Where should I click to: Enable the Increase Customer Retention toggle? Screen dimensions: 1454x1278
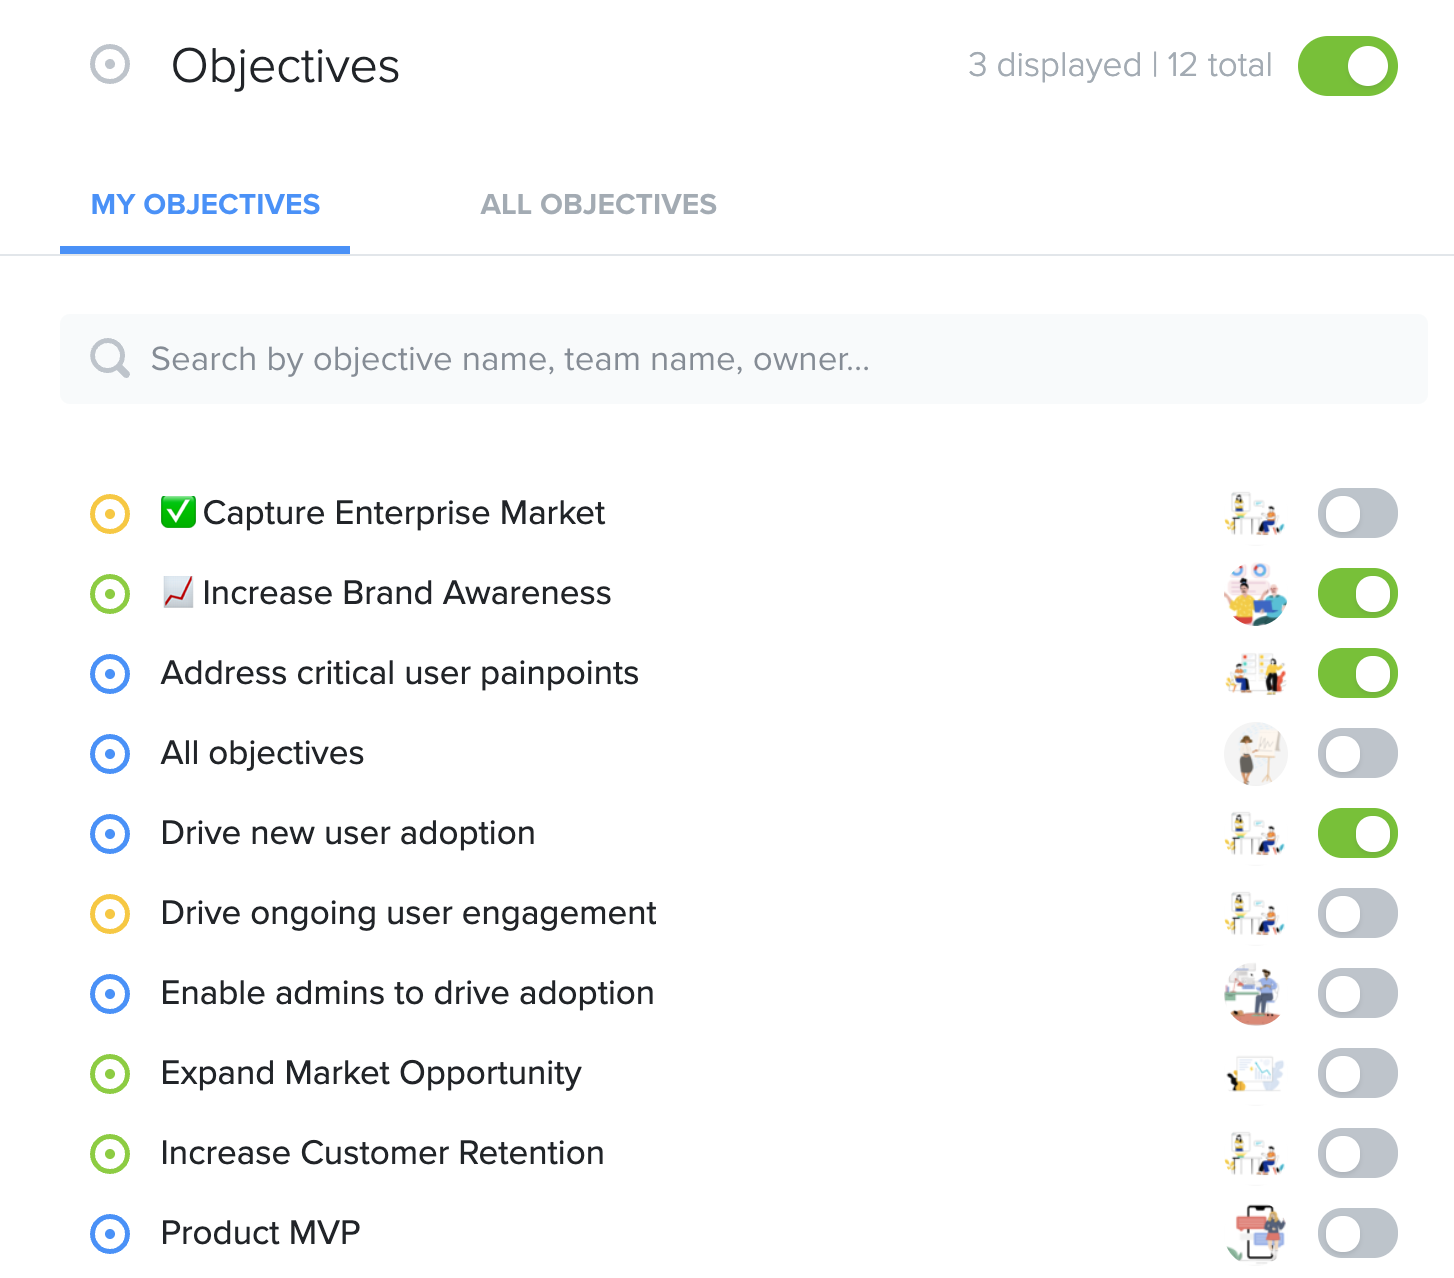click(x=1357, y=1154)
